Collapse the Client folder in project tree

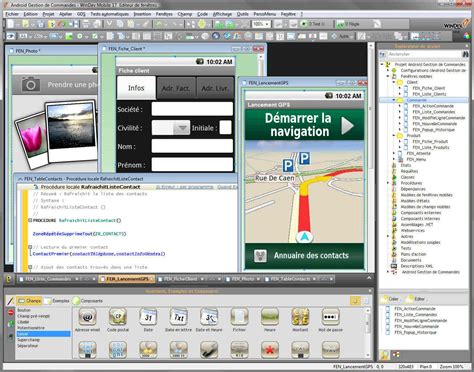394,82
